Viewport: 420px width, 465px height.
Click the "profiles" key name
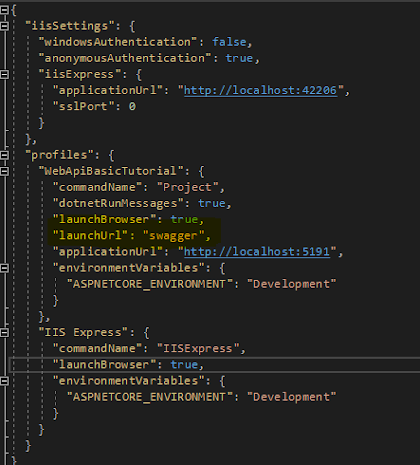[x=59, y=155]
